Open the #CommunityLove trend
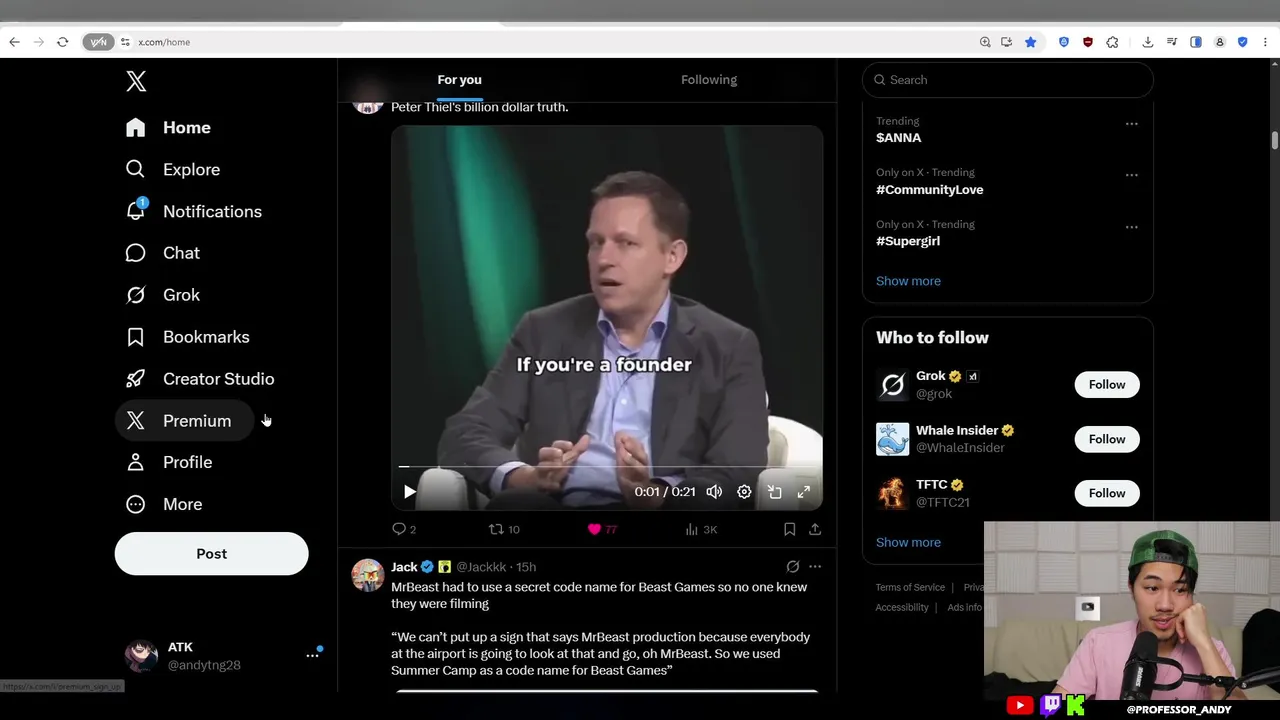The width and height of the screenshot is (1280, 720). pyautogui.click(x=929, y=190)
